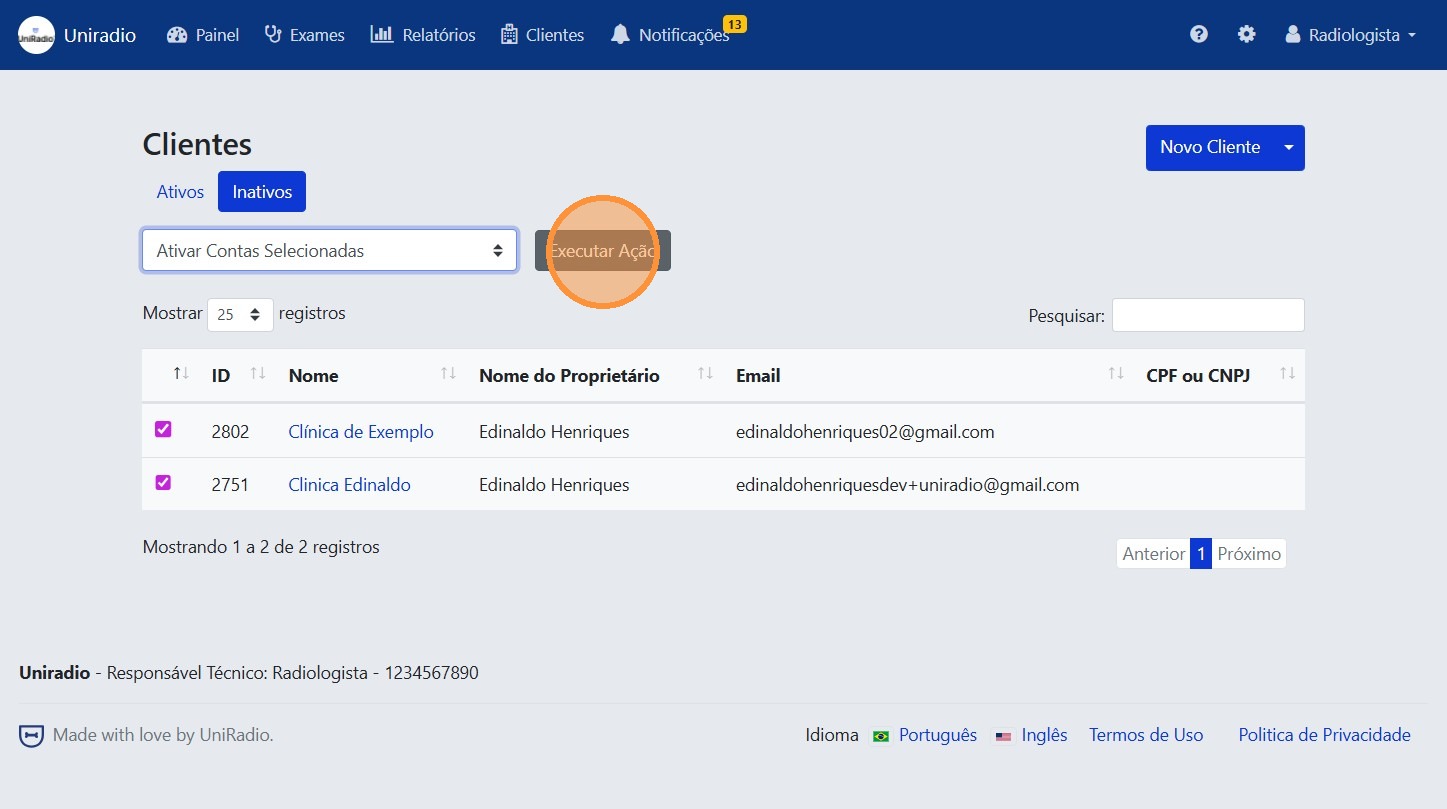Image resolution: width=1447 pixels, height=809 pixels.
Task: Open the Radiologista user menu
Action: [1351, 35]
